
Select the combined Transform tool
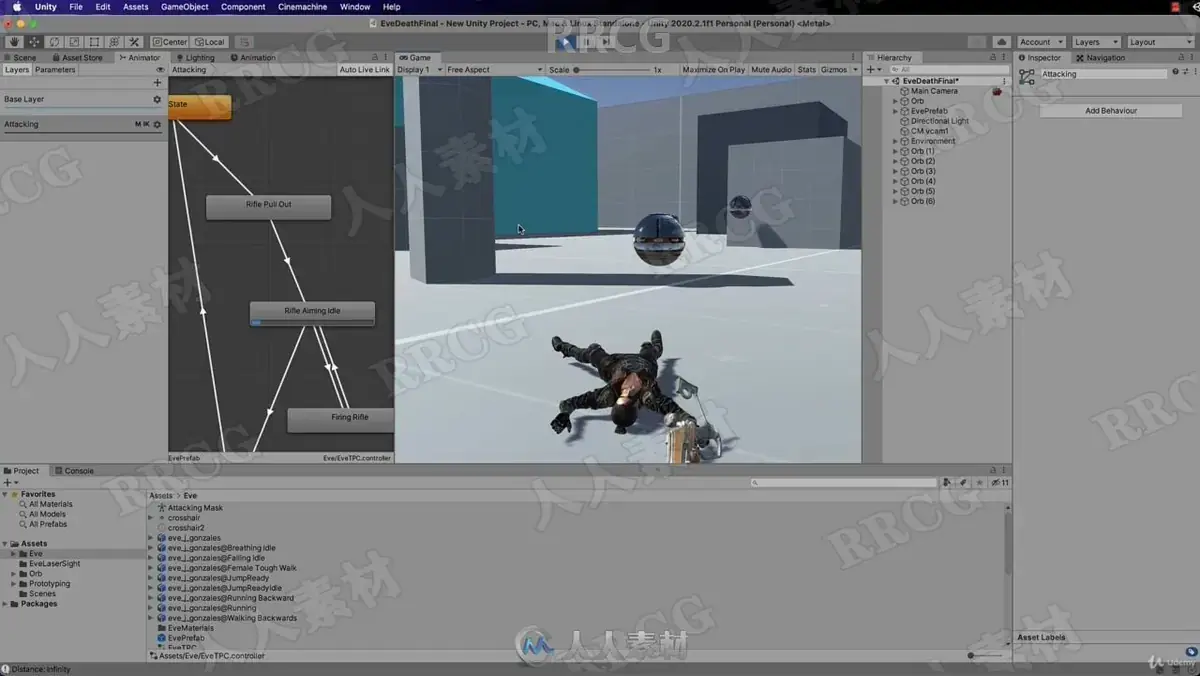pyautogui.click(x=114, y=42)
